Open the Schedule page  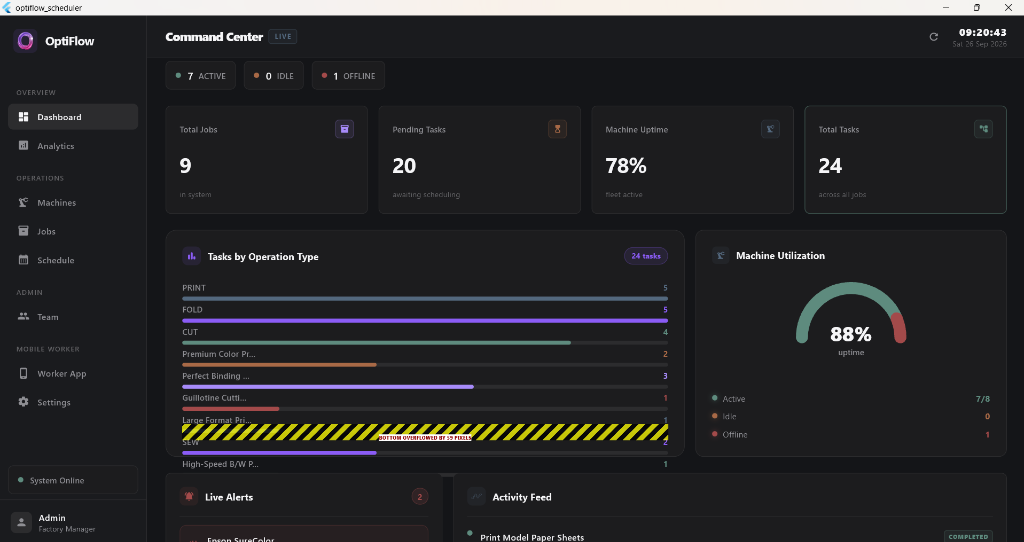[73, 260]
